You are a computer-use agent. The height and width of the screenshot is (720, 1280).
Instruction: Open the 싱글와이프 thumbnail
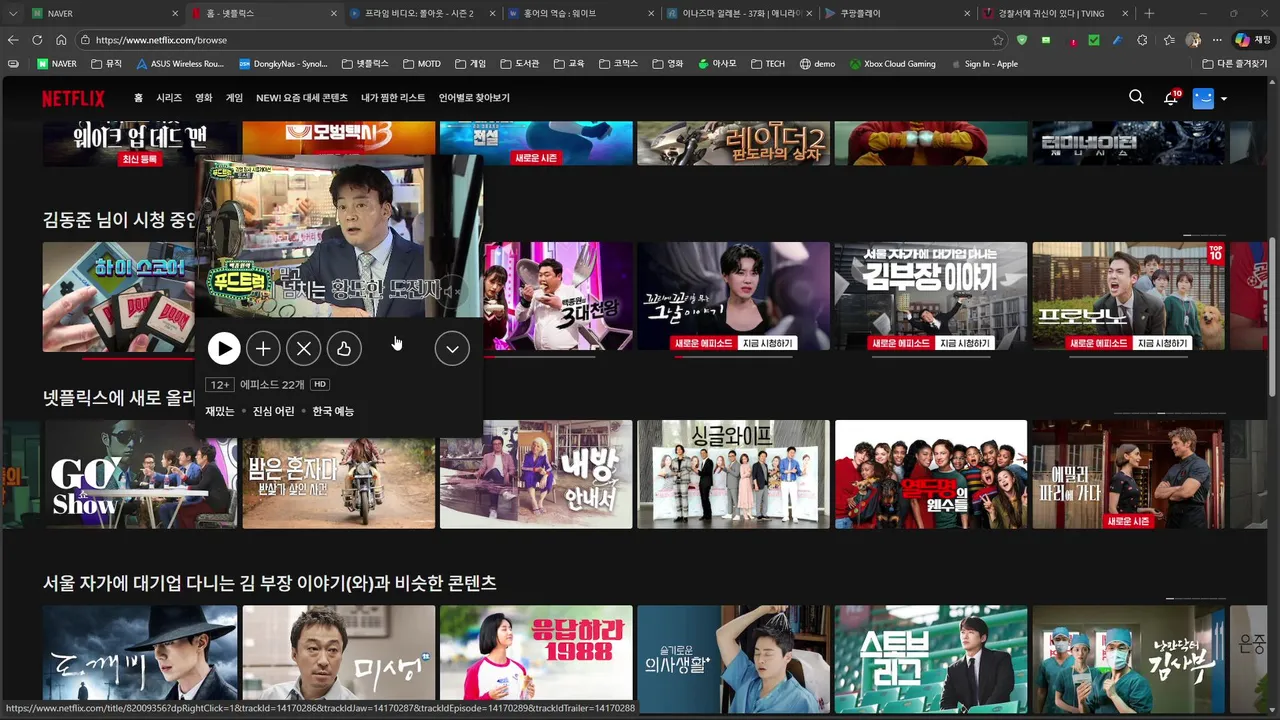click(733, 474)
